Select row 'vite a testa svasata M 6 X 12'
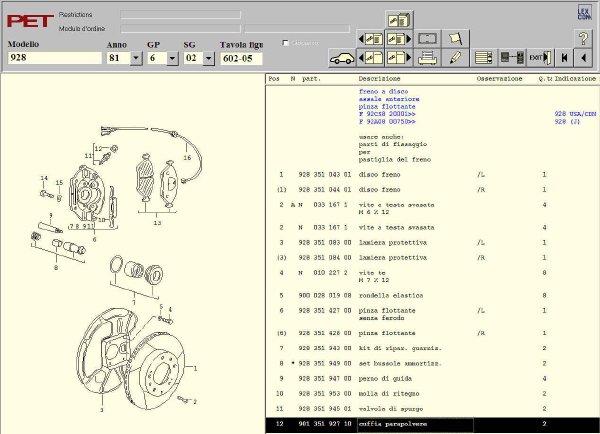Viewport: 600px width, 434px height. click(432, 208)
